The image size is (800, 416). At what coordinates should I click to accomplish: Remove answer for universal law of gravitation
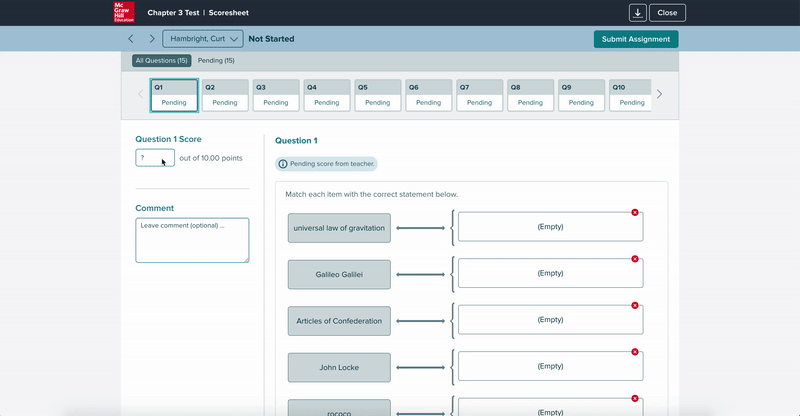point(635,212)
